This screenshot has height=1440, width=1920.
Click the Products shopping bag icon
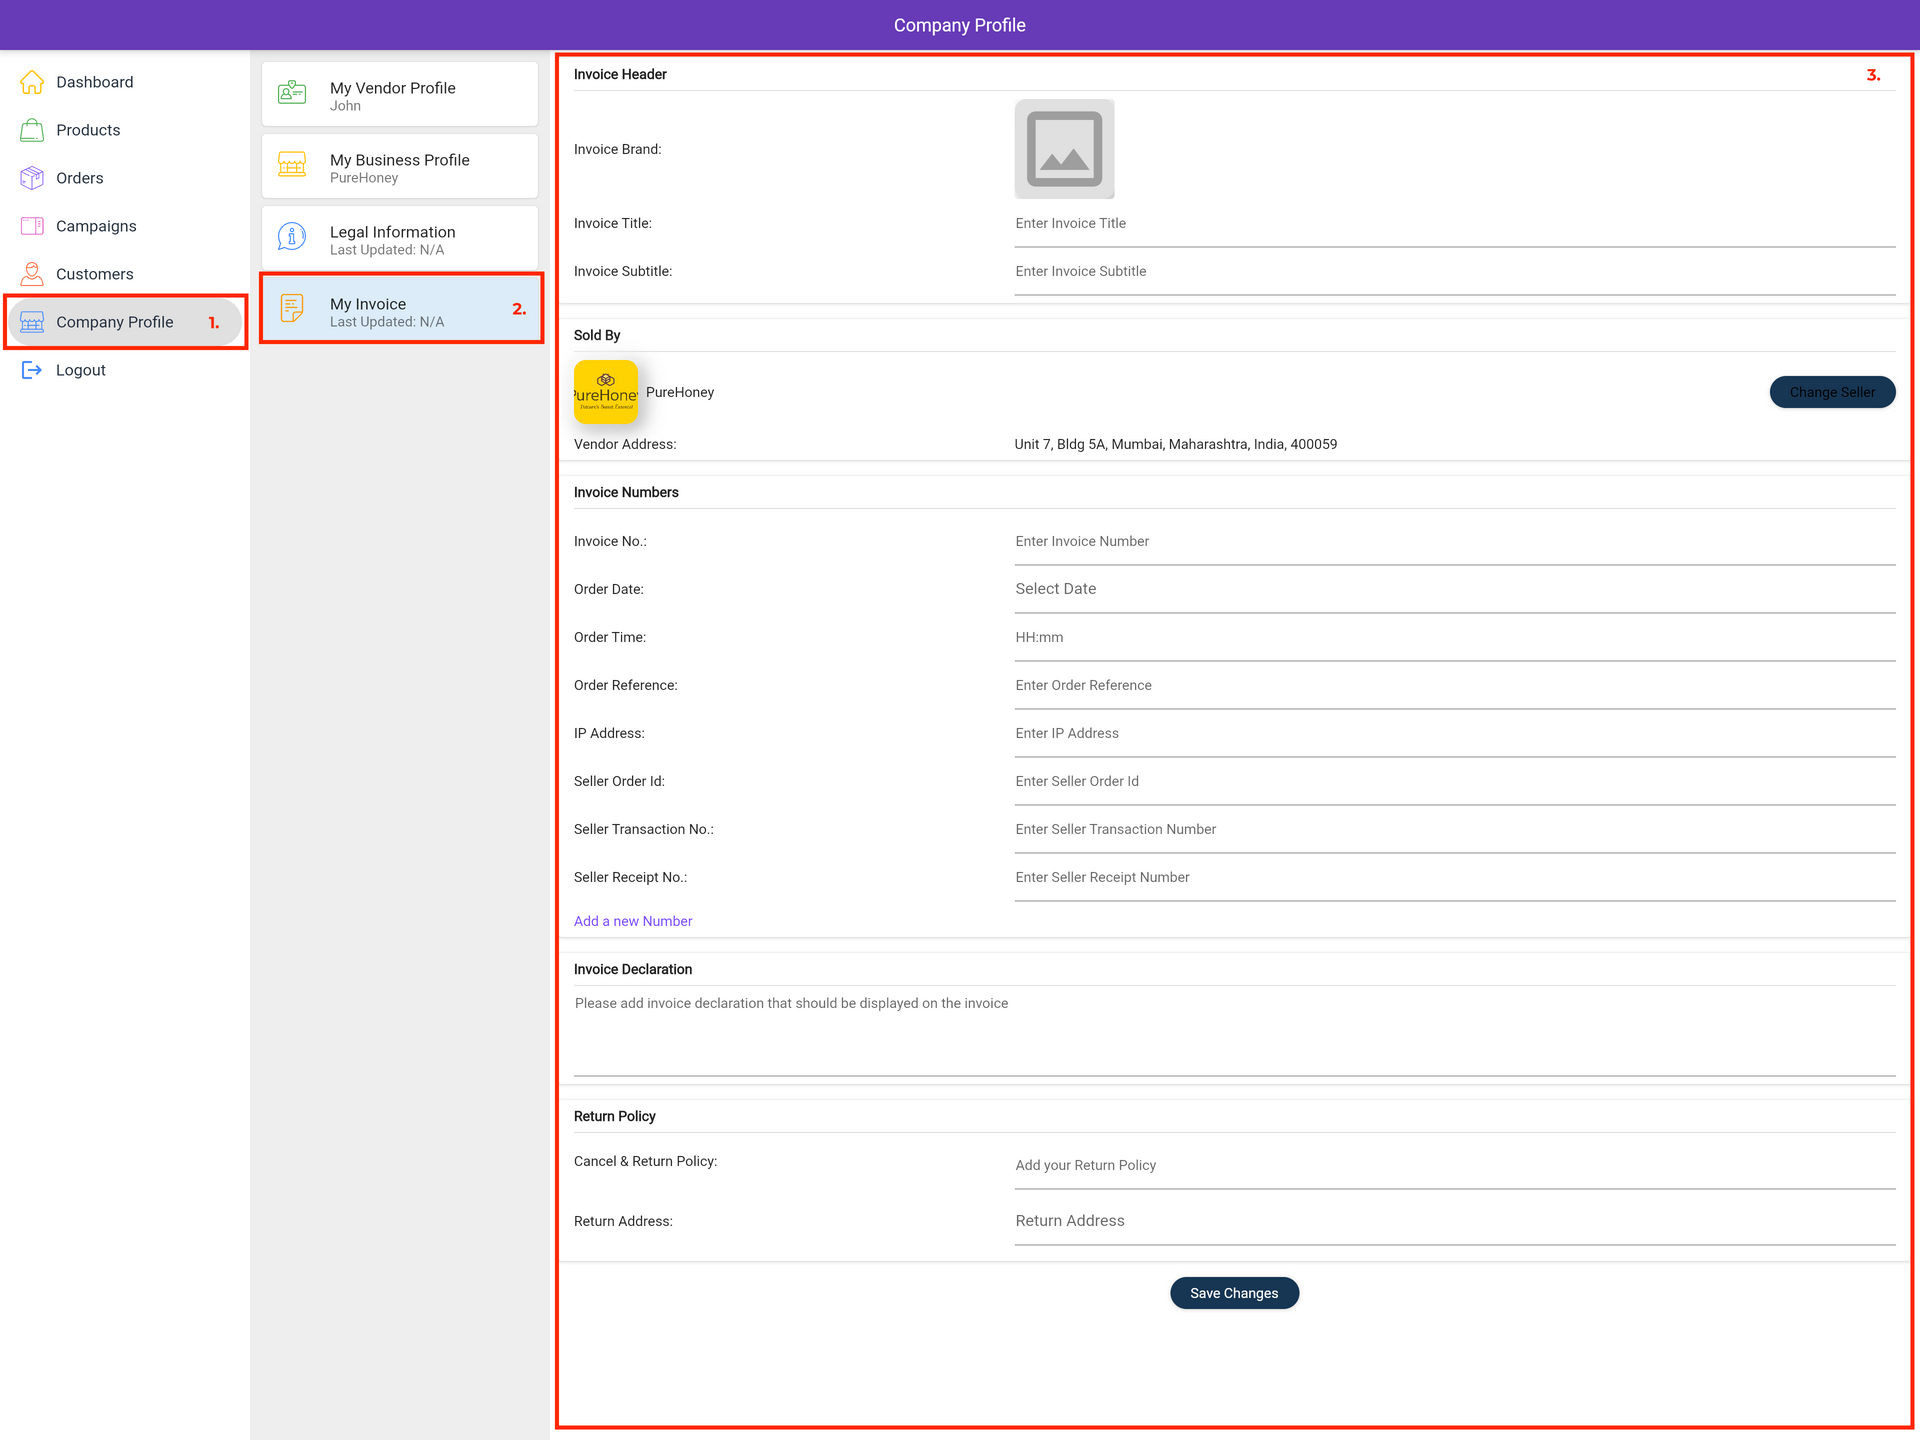pos(32,130)
